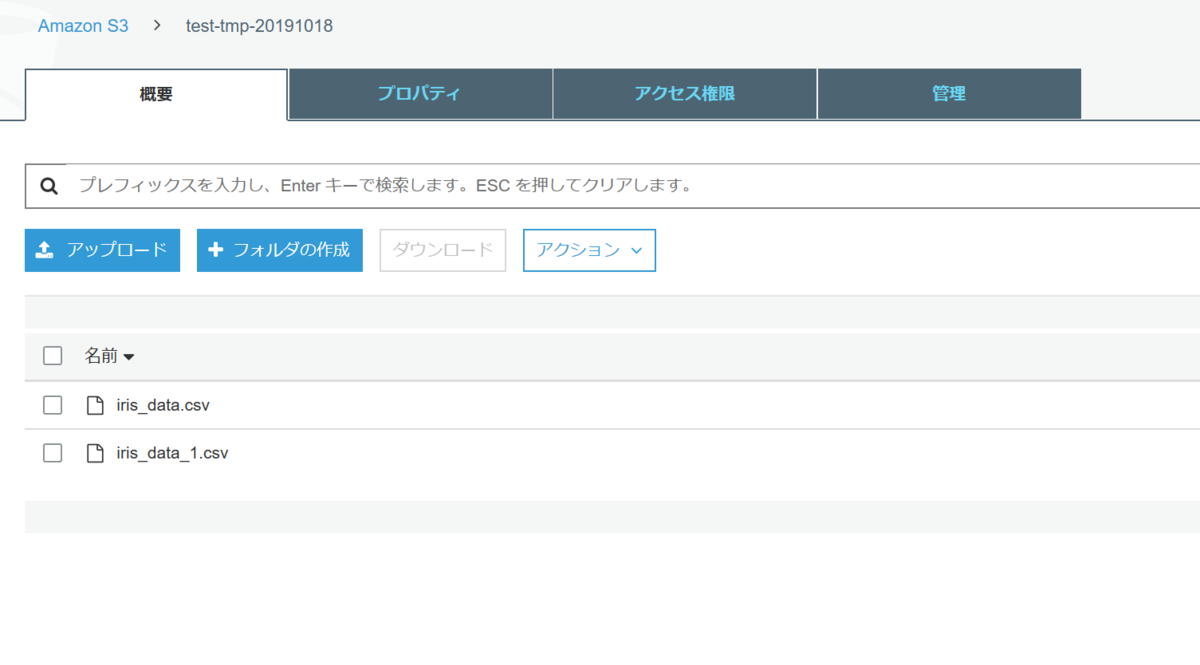1200x665 pixels.
Task: Open the プロパティ tab
Action: coord(420,94)
